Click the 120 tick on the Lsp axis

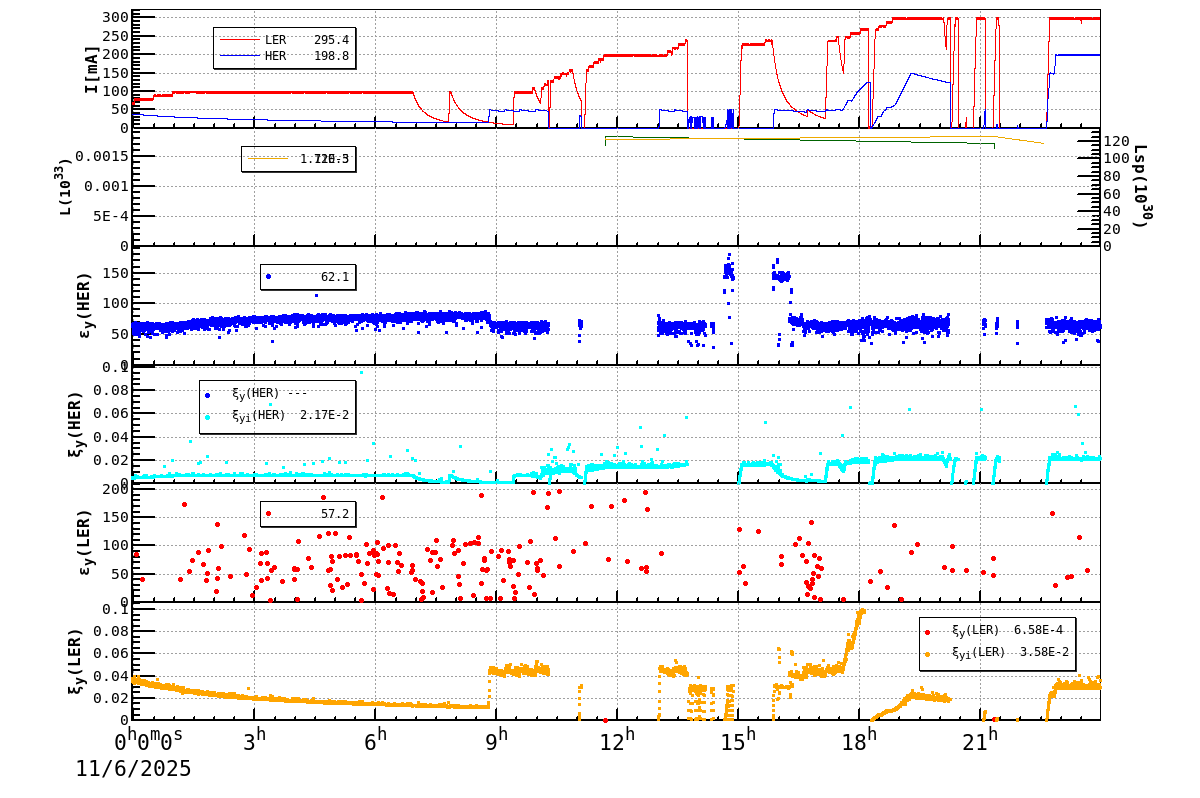(x=1117, y=141)
